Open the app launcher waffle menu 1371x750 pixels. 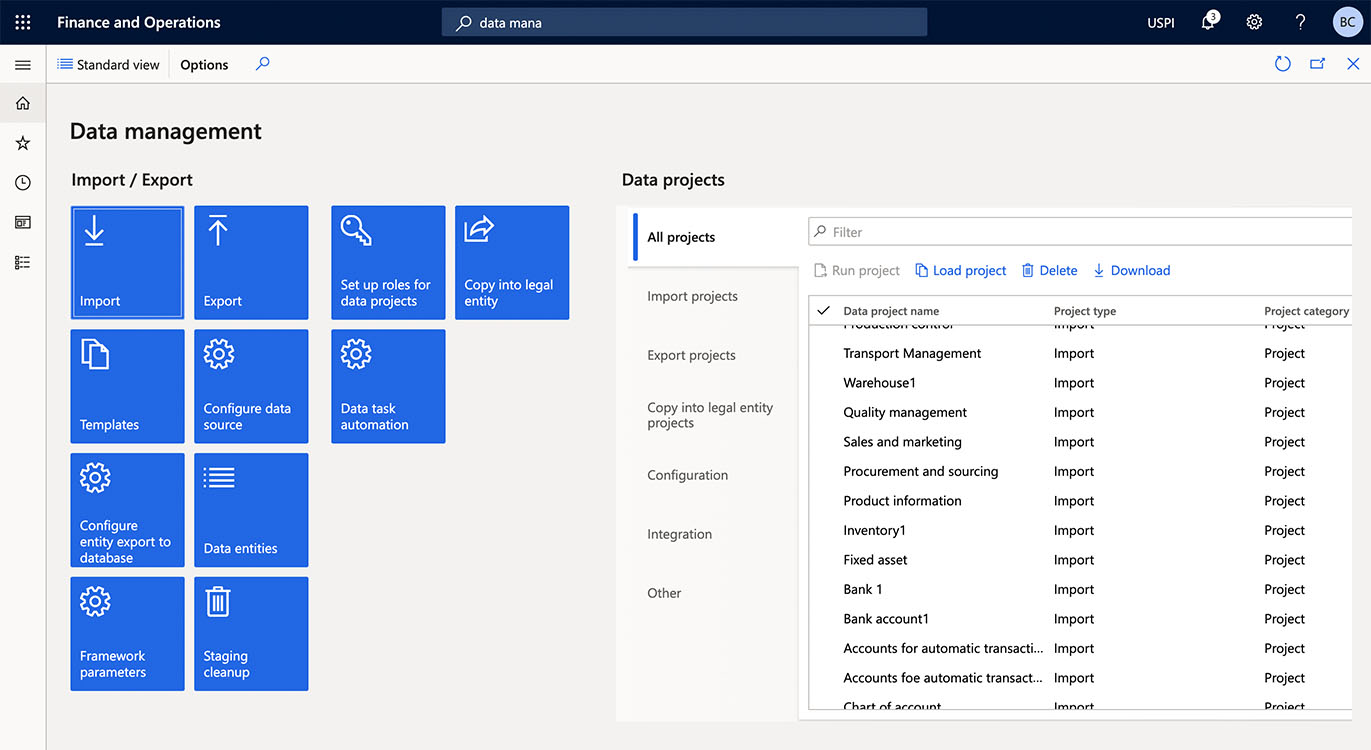pyautogui.click(x=22, y=22)
